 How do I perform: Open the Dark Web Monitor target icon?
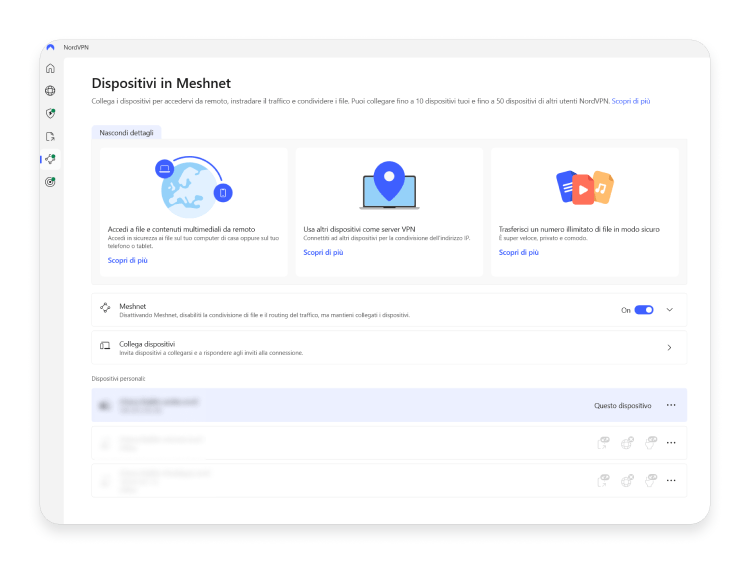(50, 182)
